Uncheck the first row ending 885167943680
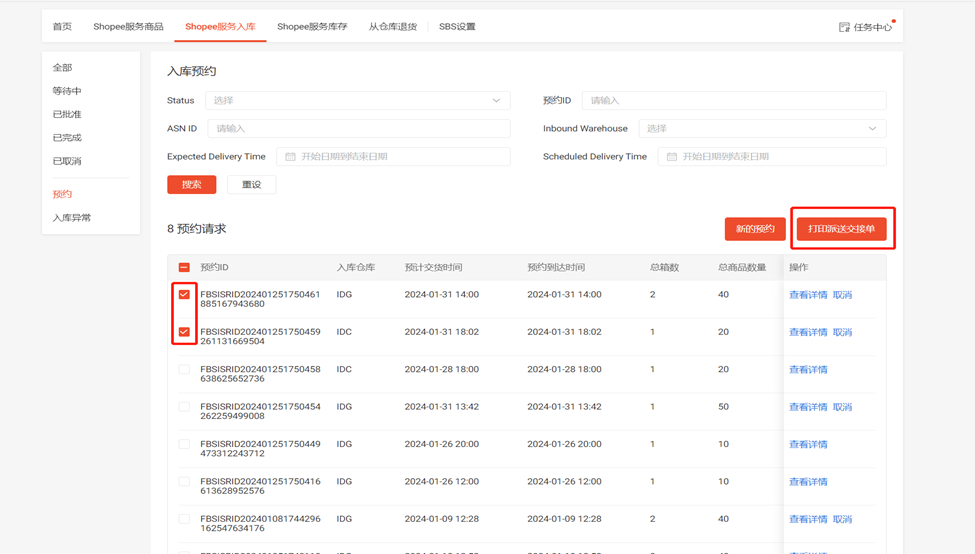975x554 pixels. pyautogui.click(x=184, y=295)
